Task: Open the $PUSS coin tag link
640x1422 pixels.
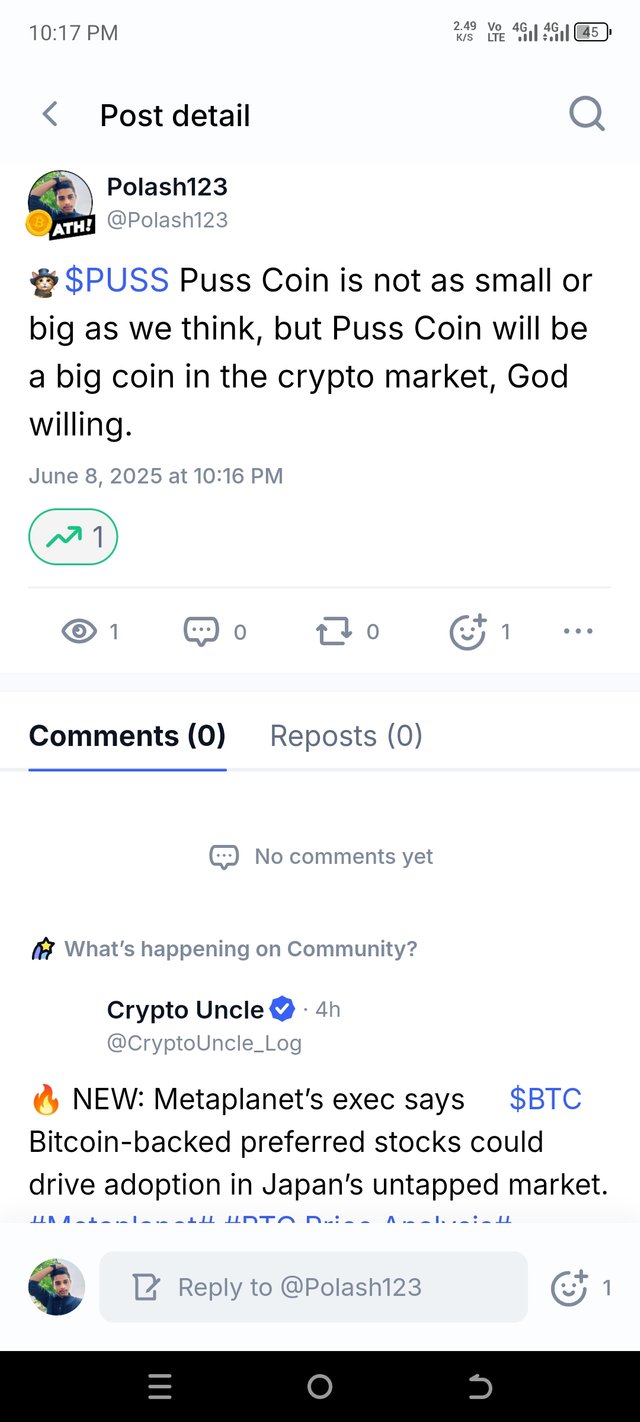Action: click(x=117, y=281)
